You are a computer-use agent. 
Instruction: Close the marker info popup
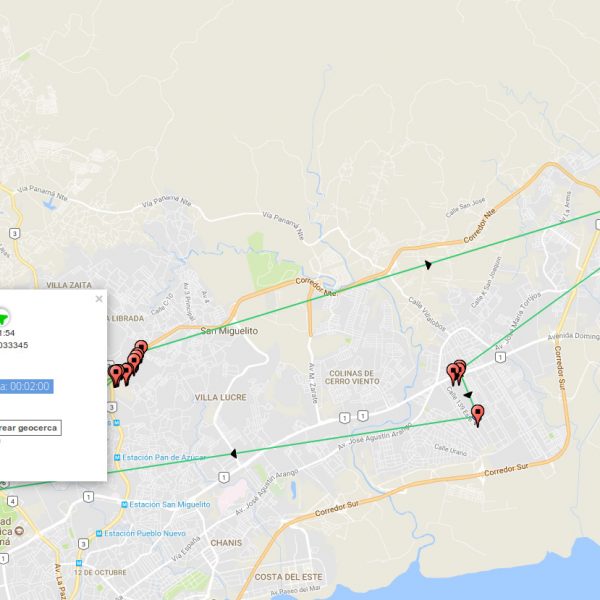tap(98, 298)
